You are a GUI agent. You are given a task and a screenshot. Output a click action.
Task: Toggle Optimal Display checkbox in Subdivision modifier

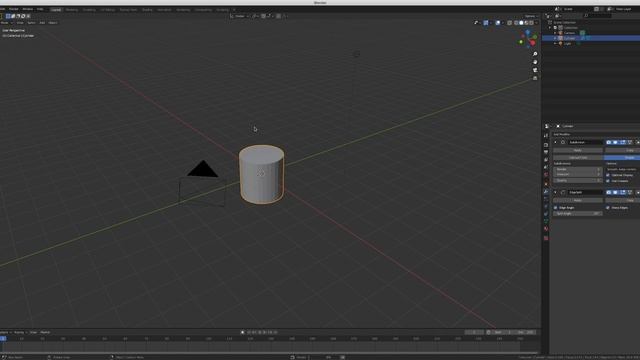(608, 175)
